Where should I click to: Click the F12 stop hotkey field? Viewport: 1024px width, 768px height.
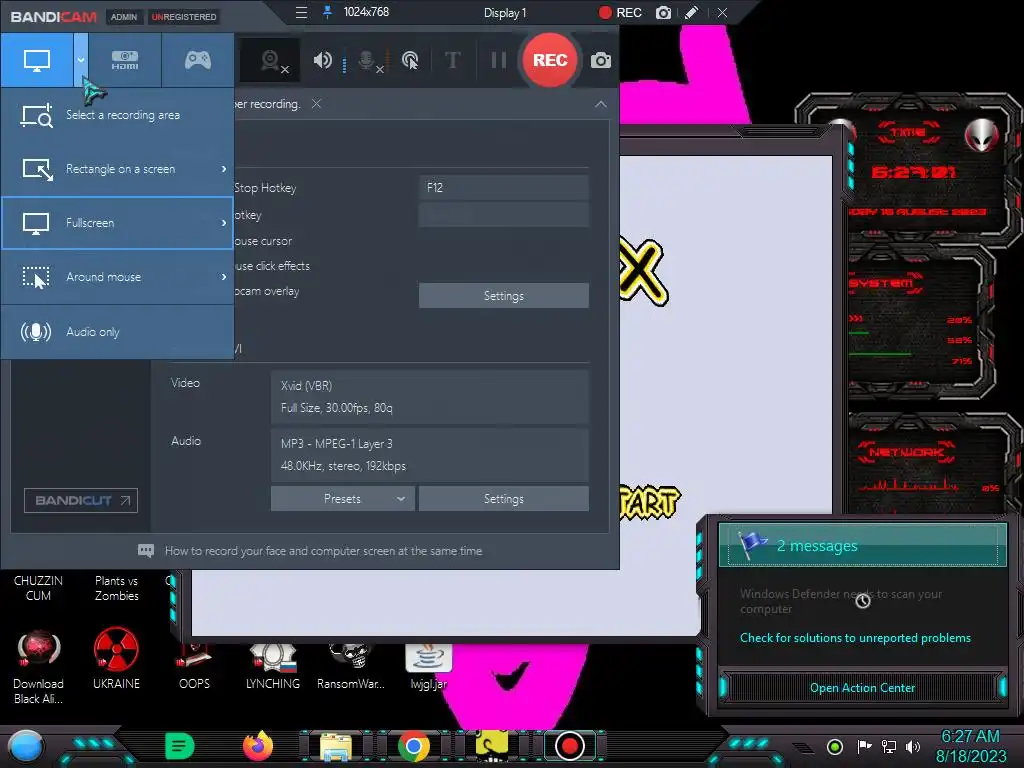[504, 188]
